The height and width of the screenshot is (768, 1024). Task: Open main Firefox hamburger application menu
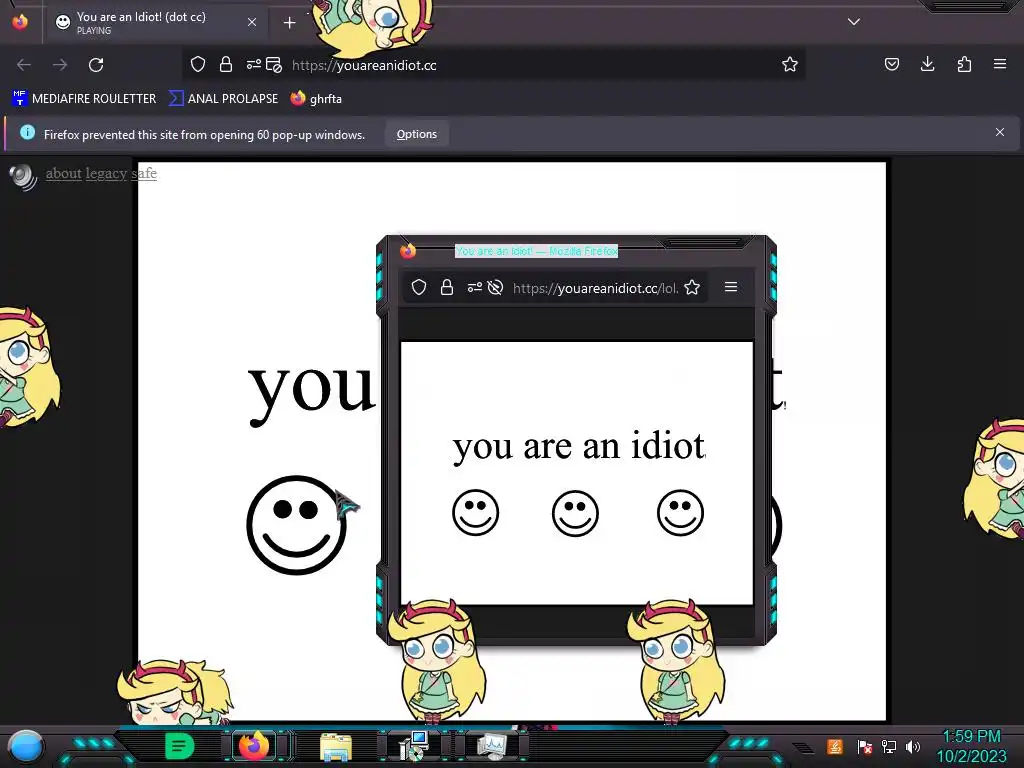[x=1000, y=64]
